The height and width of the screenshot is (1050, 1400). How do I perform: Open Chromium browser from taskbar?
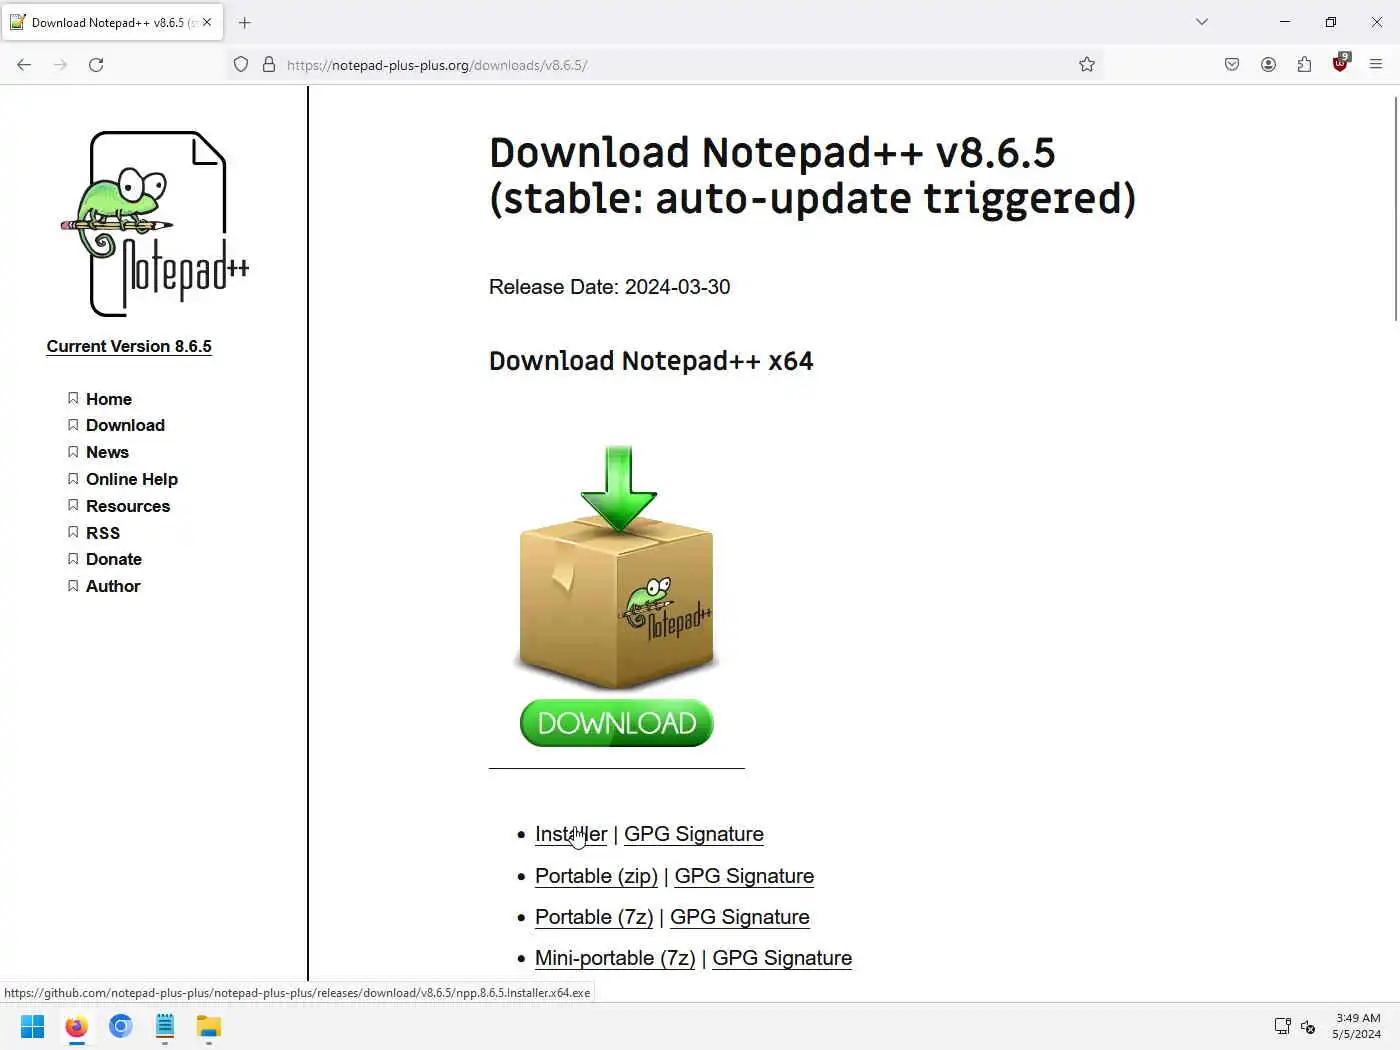pyautogui.click(x=121, y=1027)
